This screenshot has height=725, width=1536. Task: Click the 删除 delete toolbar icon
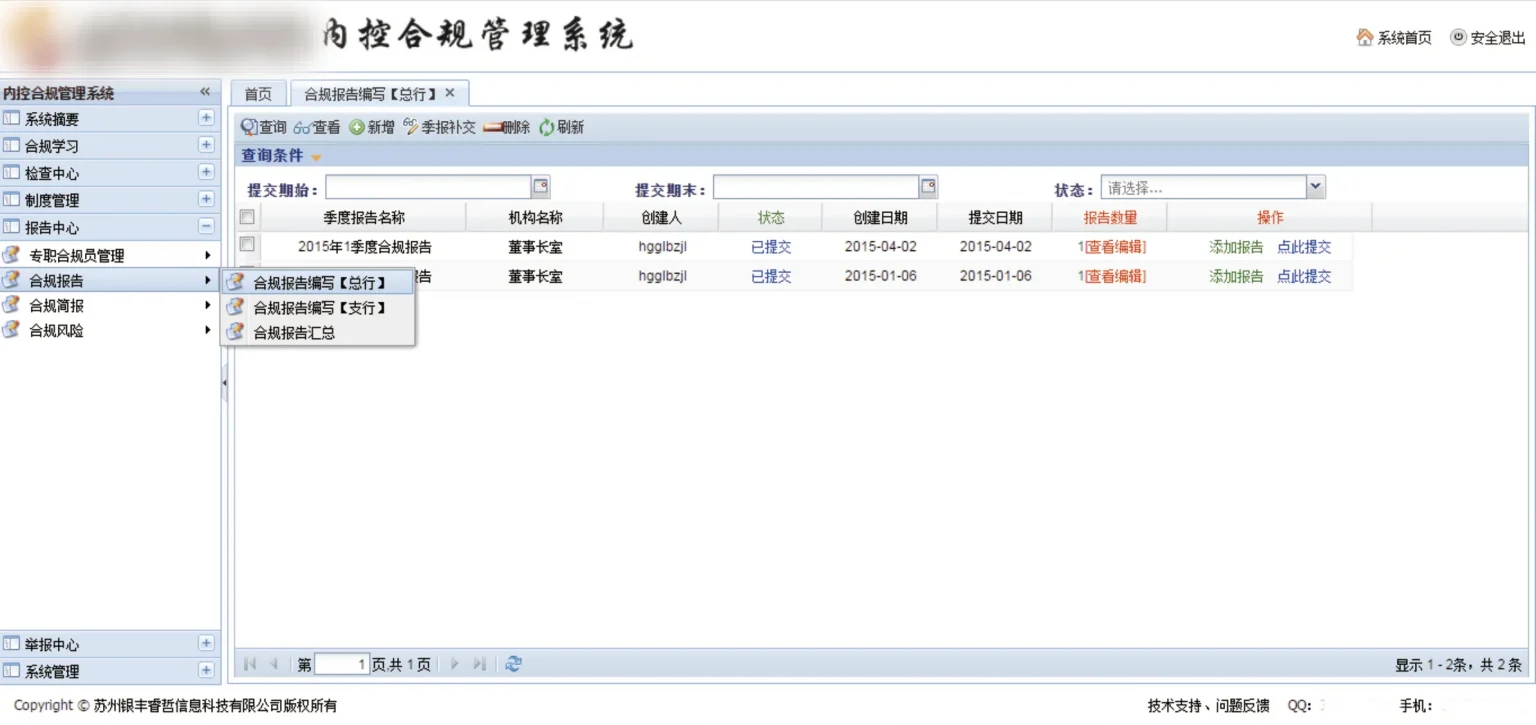pyautogui.click(x=492, y=127)
